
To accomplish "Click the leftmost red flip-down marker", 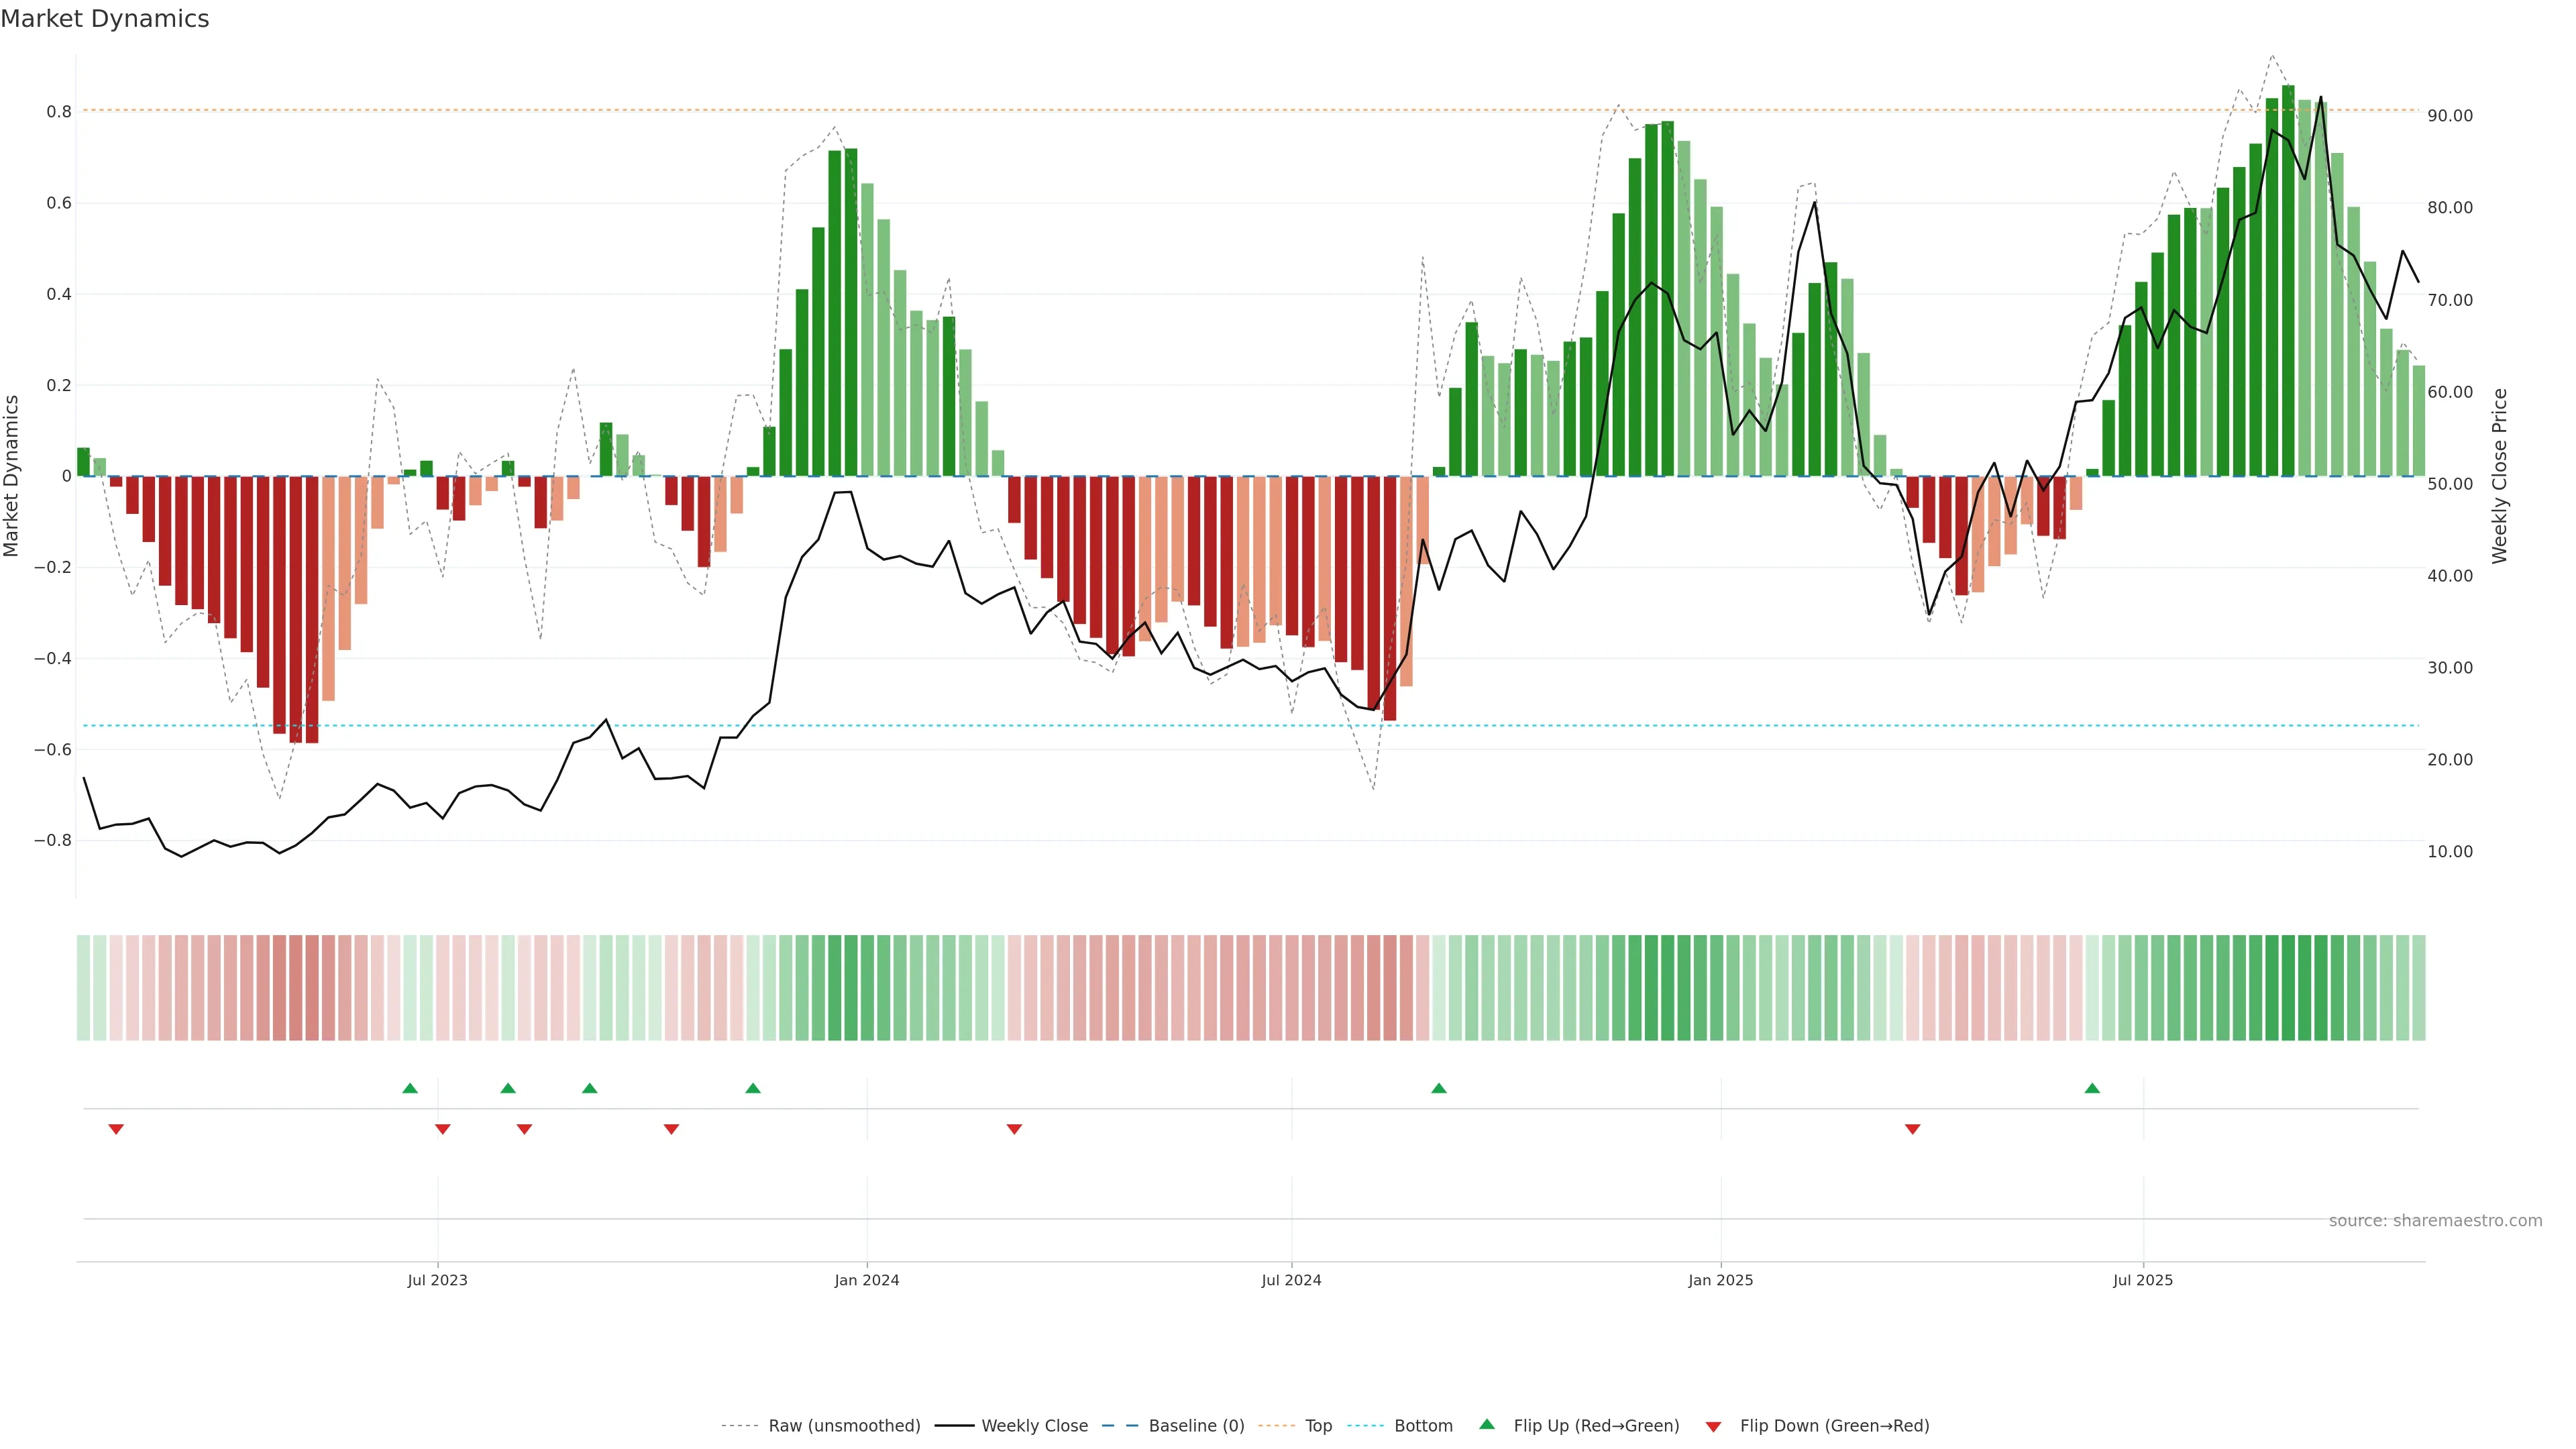I will pyautogui.click(x=116, y=1129).
